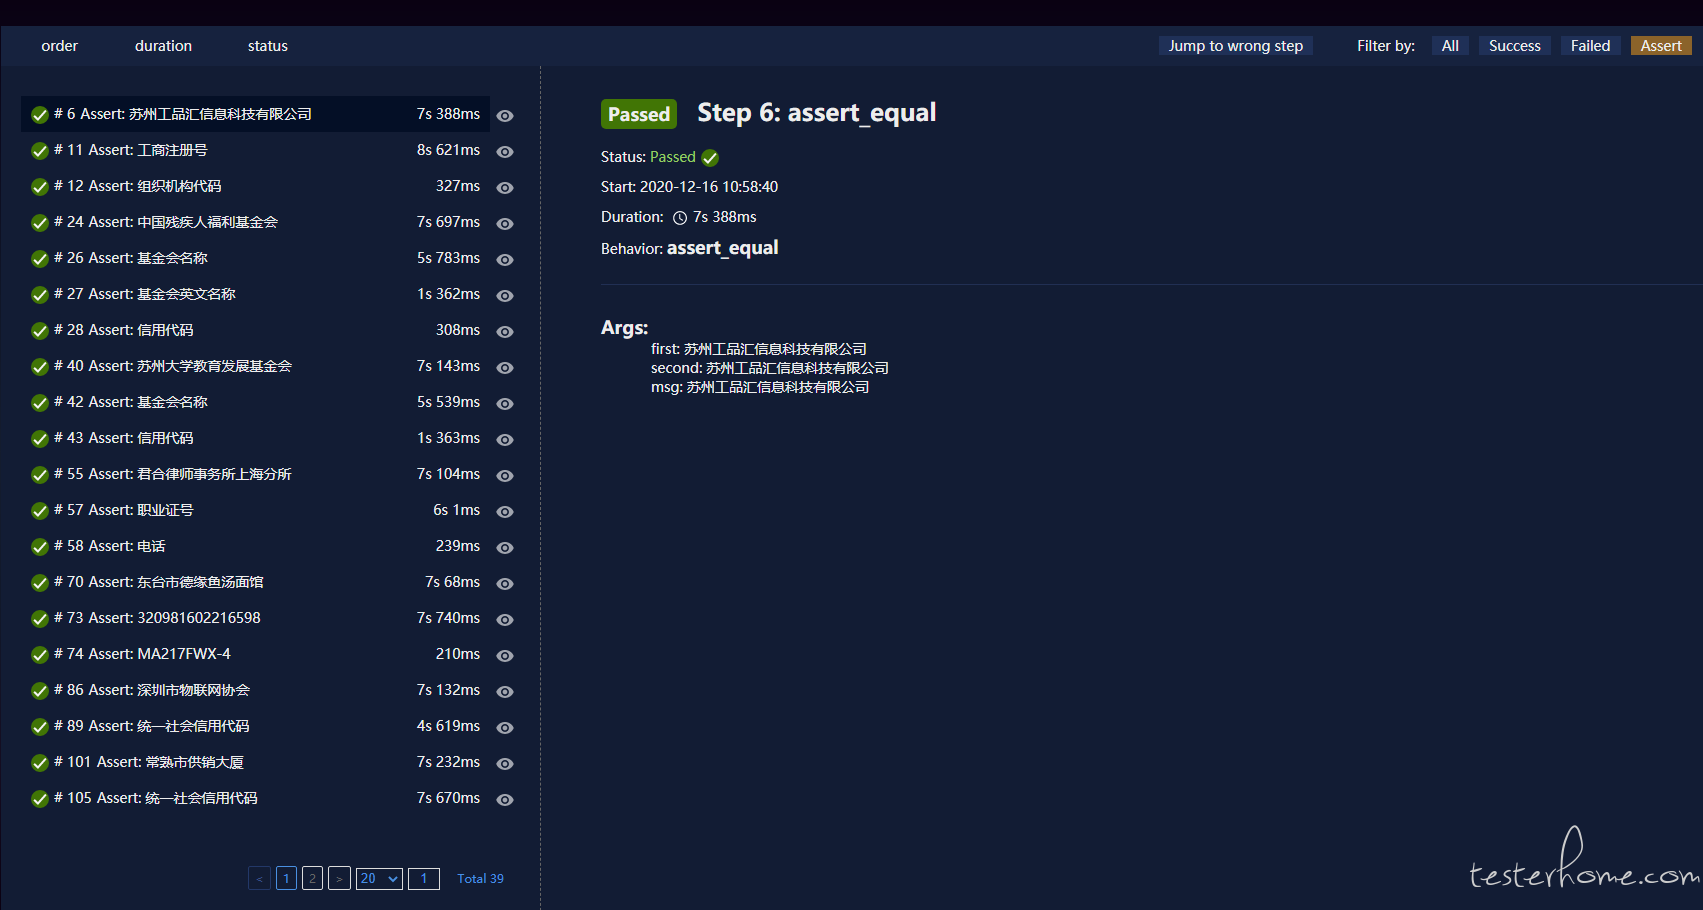The height and width of the screenshot is (910, 1703).
Task: Click green check icon of step 11 row
Action: click(x=40, y=151)
